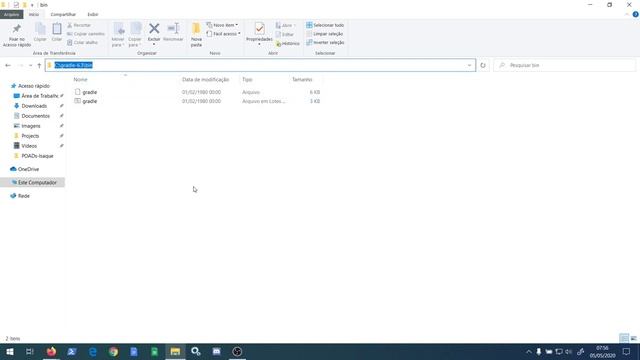Open Task View on the taskbar
640x360 pixels.
29,351
